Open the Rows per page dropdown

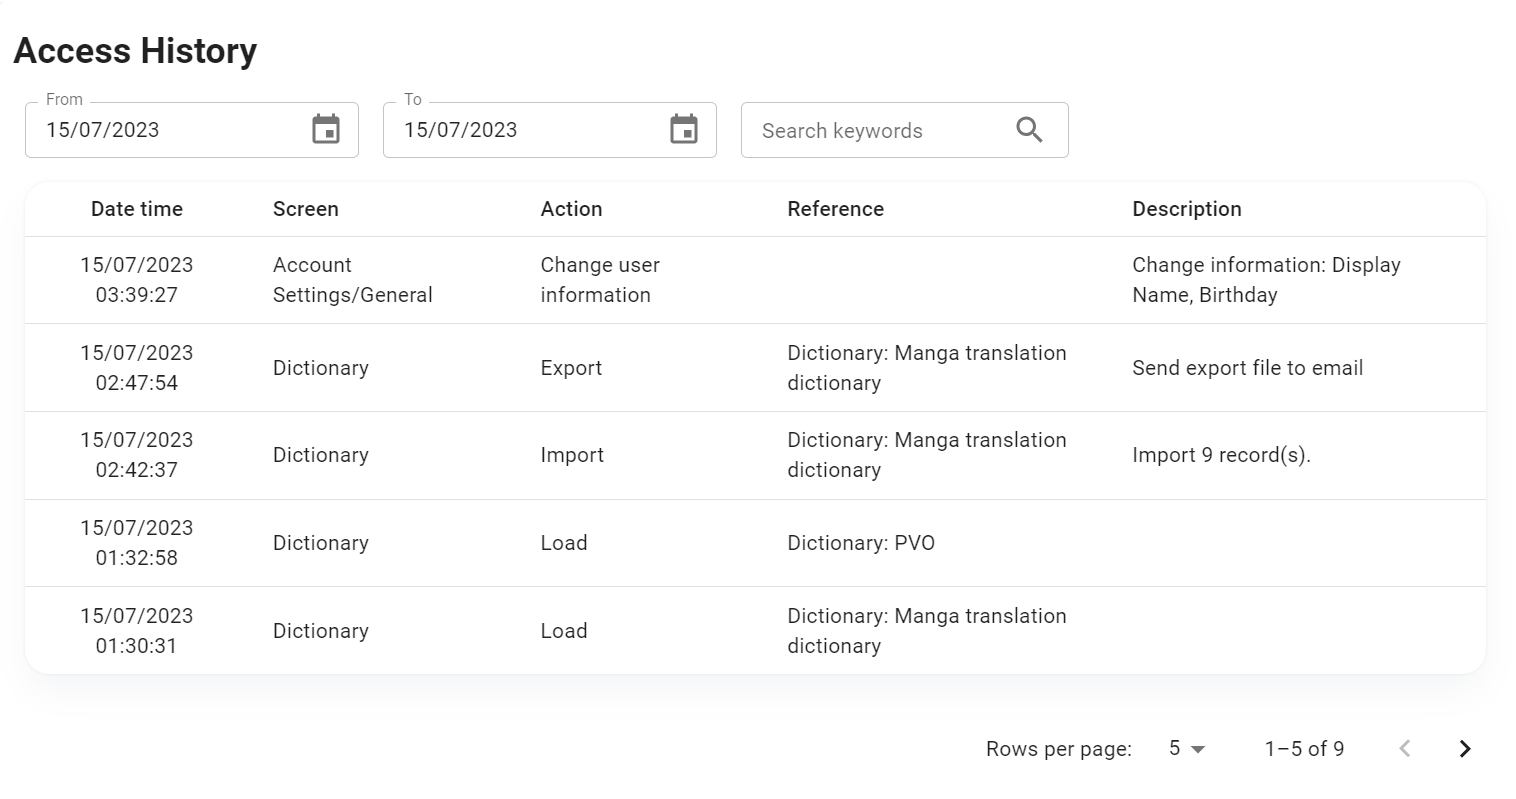[x=1187, y=748]
